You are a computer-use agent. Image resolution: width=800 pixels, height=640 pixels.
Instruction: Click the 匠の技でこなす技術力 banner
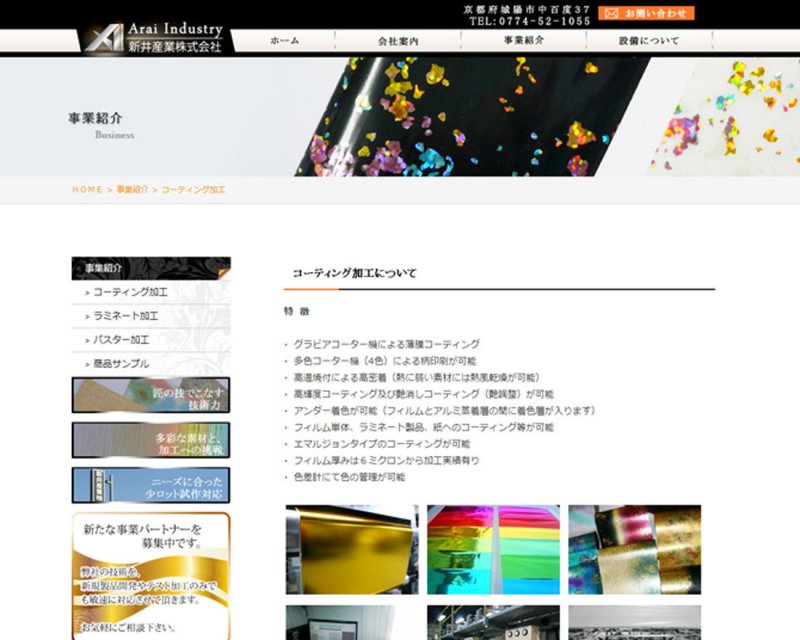[151, 395]
